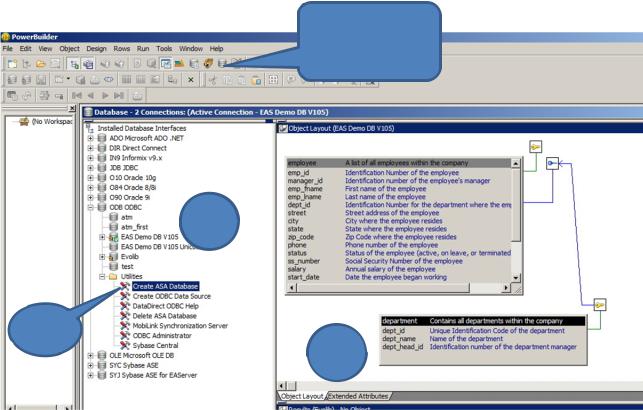Click employee table scroll-down arrow
Image resolution: width=643 pixels, height=410 pixels.
pos(516,278)
